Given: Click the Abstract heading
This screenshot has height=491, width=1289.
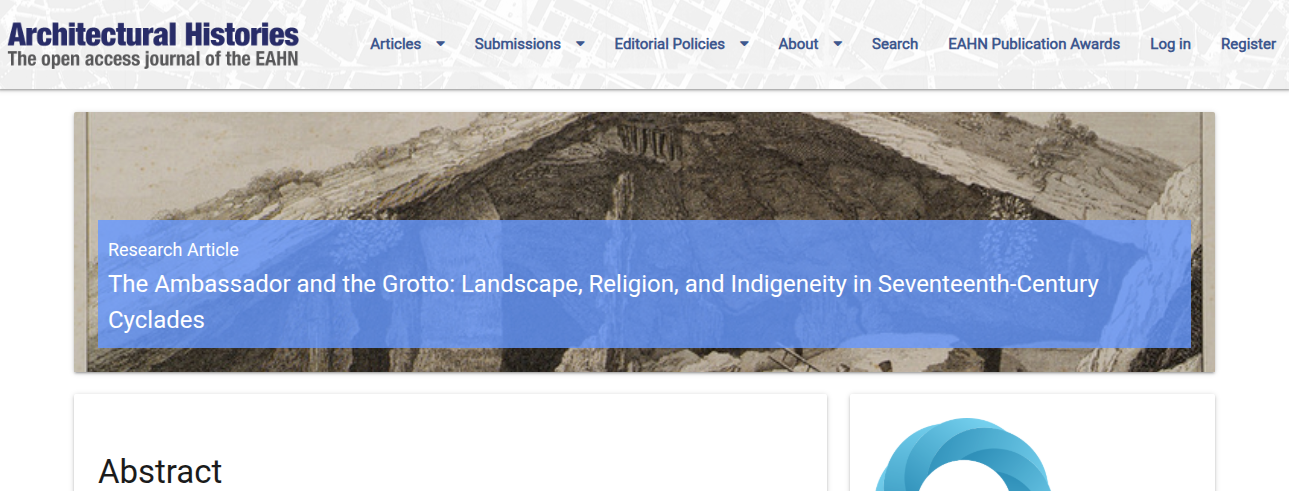Looking at the screenshot, I should [x=160, y=471].
